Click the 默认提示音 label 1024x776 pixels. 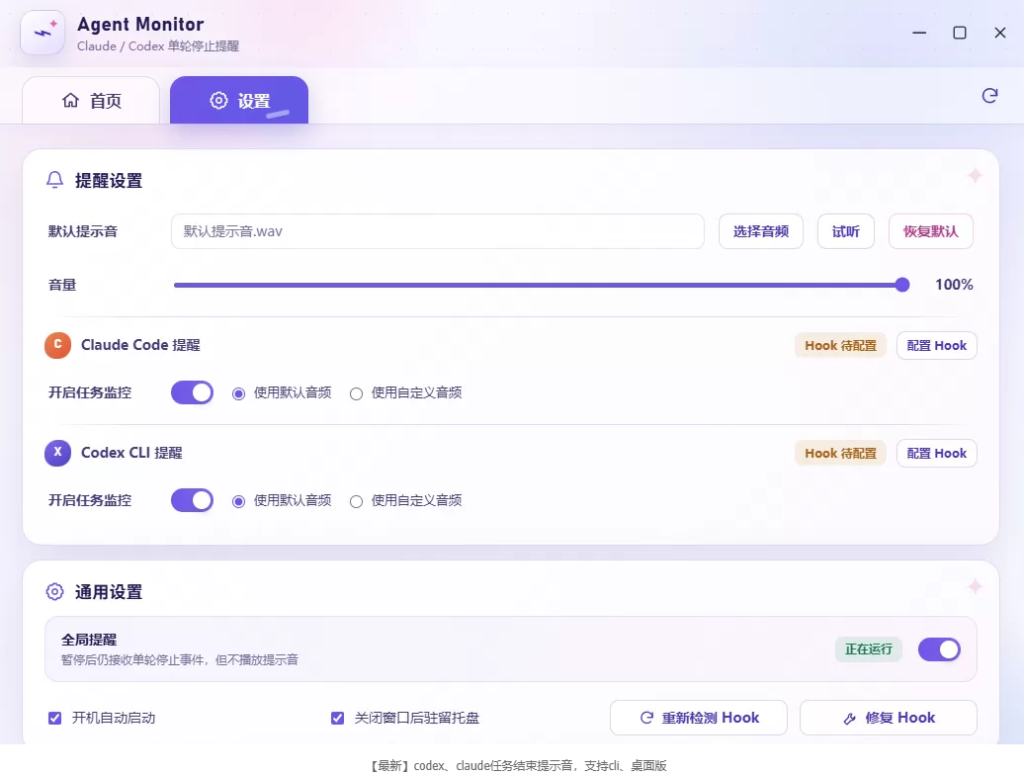click(x=83, y=231)
